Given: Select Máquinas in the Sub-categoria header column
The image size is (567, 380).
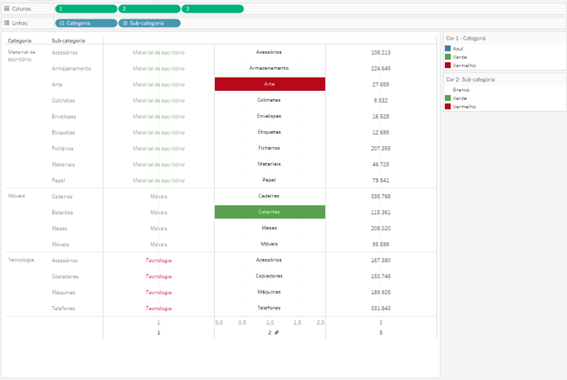Looking at the screenshot, I should click(x=63, y=292).
